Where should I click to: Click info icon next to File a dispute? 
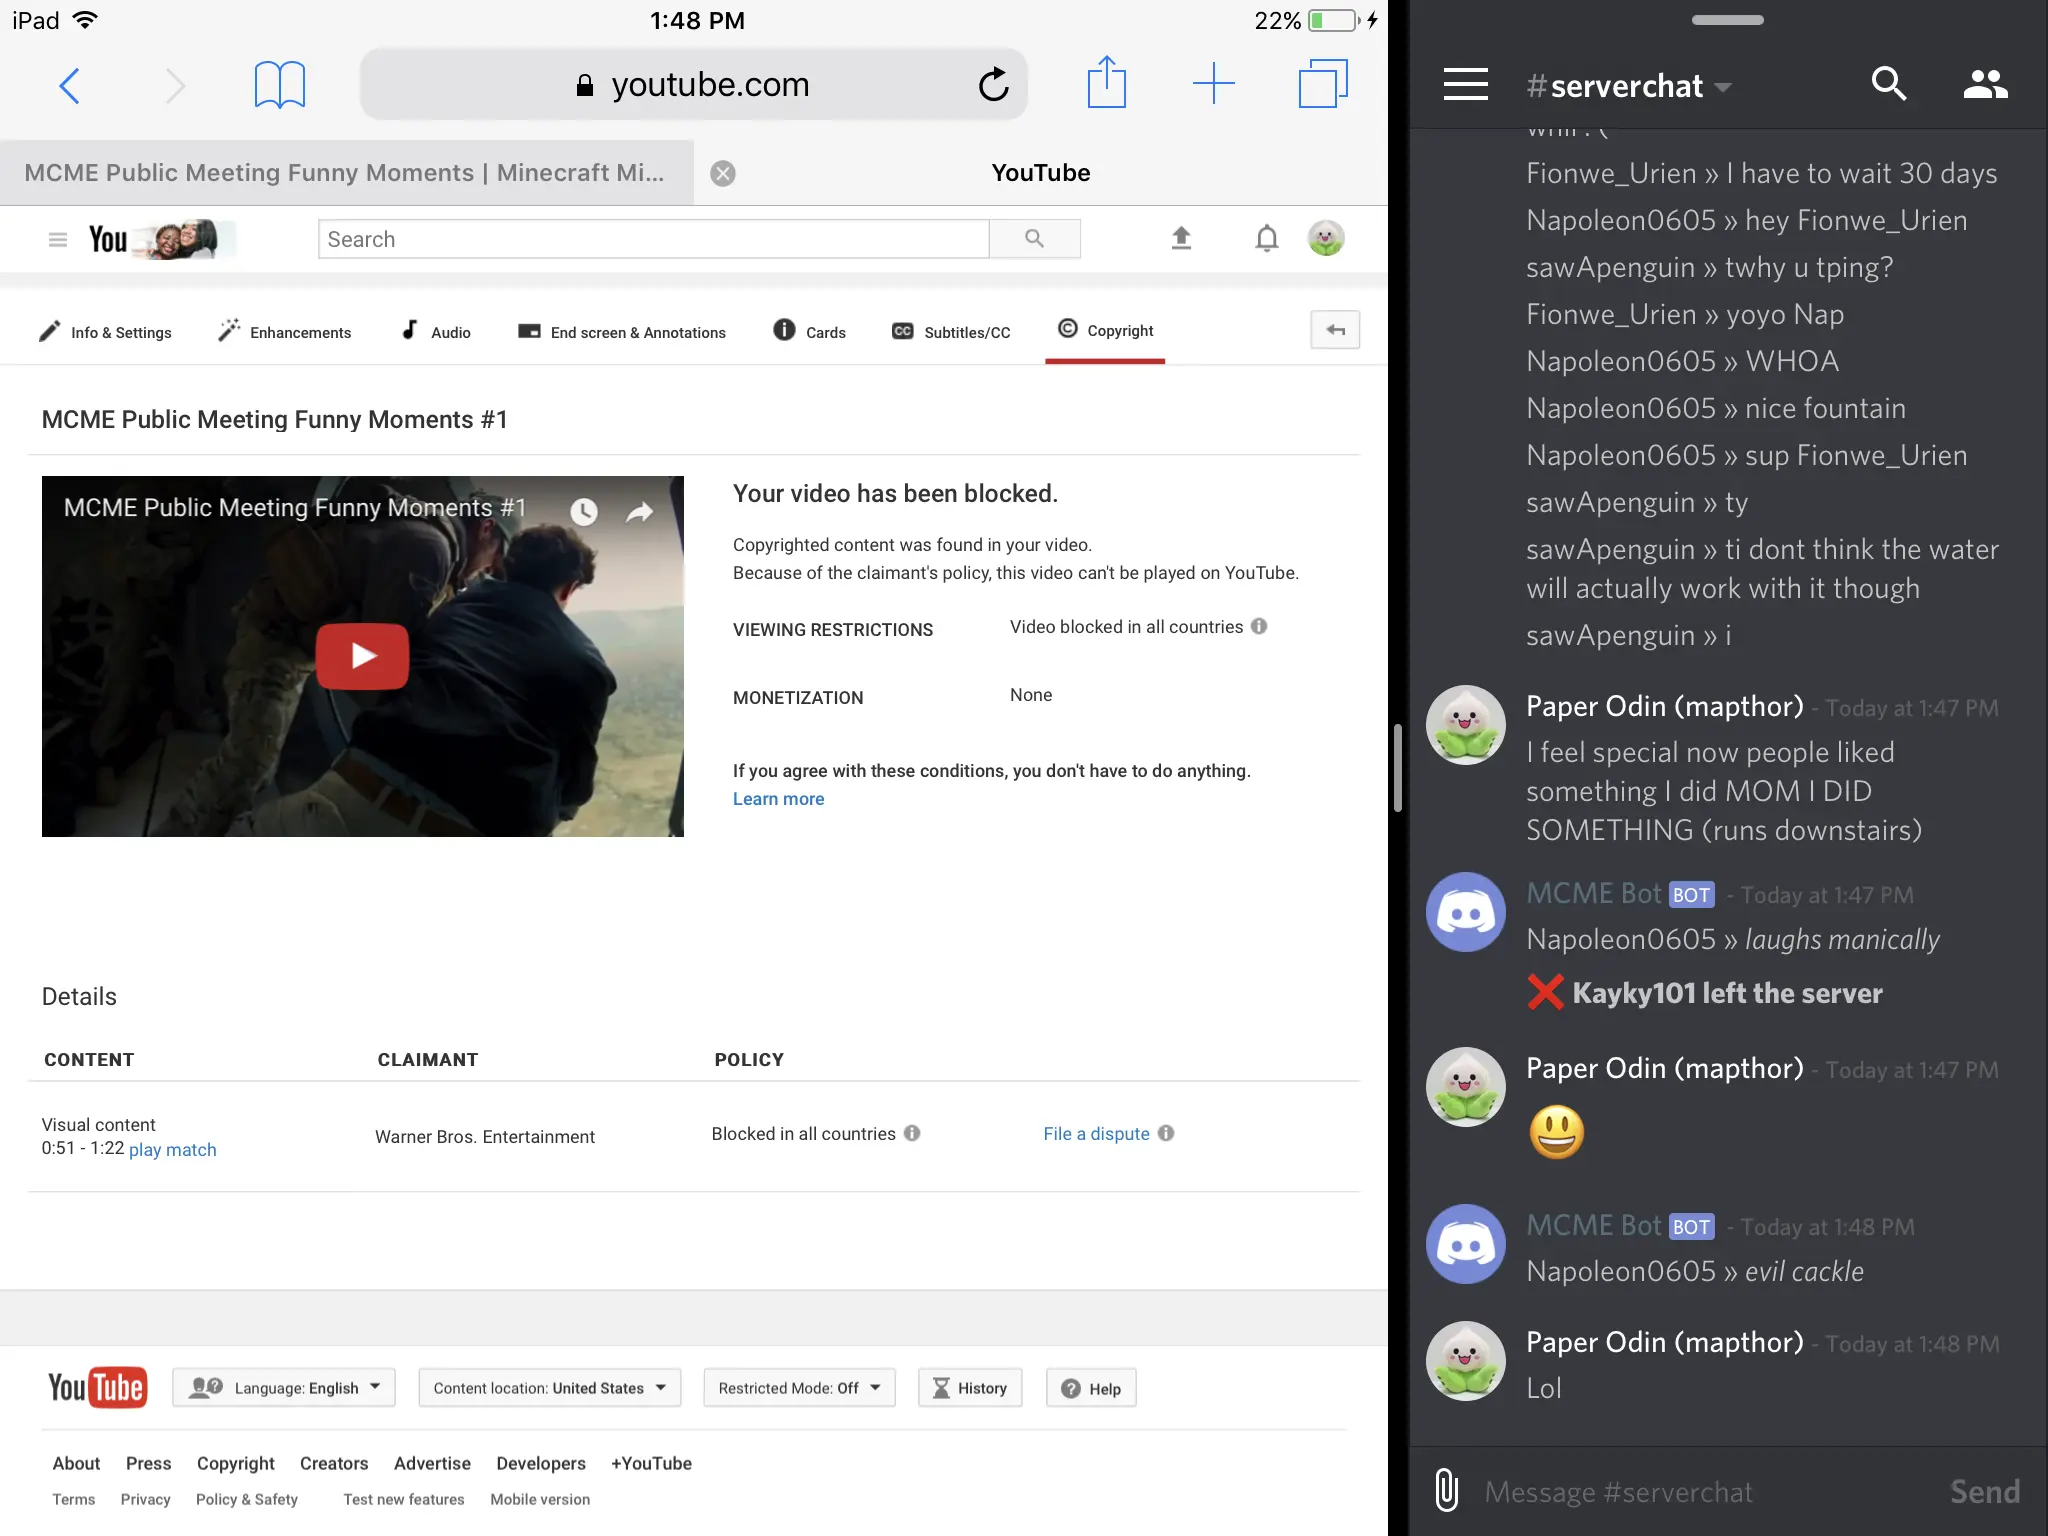point(1166,1133)
